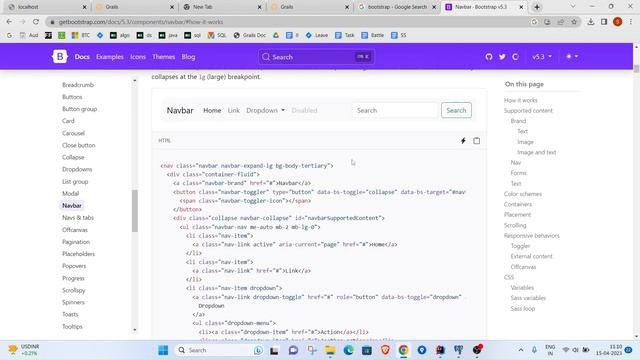Open Blog in the Bootstrap header
Image resolution: width=640 pixels, height=360 pixels.
point(189,57)
